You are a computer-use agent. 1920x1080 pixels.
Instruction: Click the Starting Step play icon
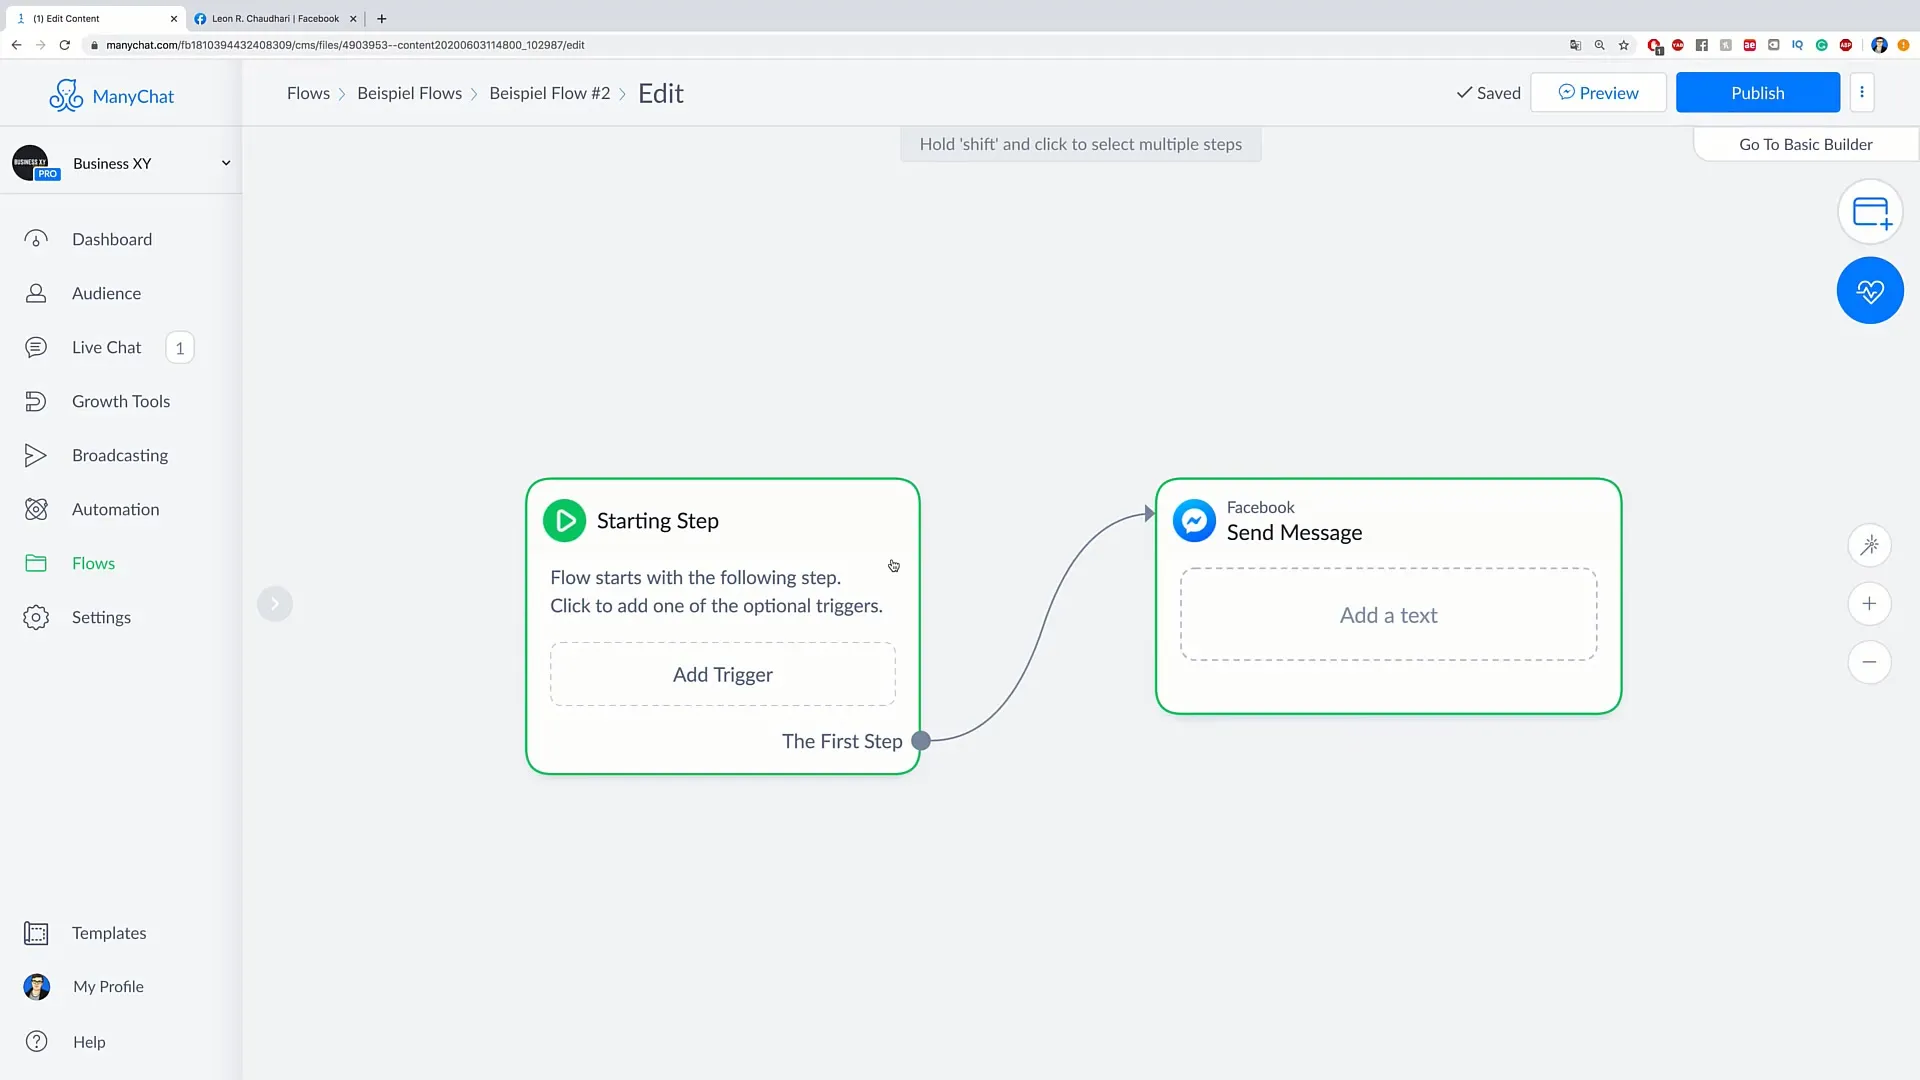[x=563, y=520]
